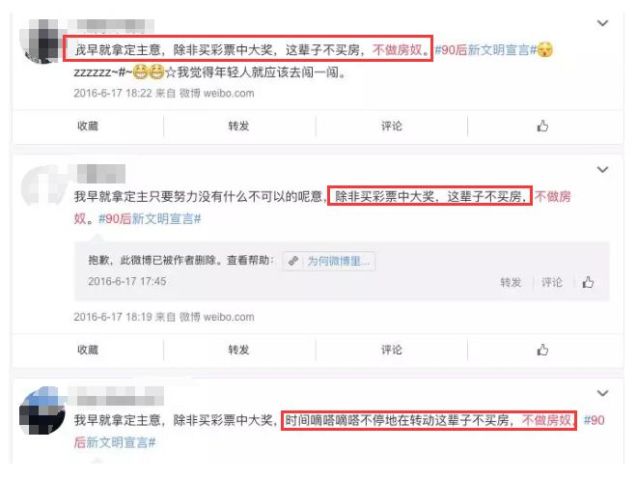This screenshot has width=637, height=480.
Task: Click 转发 inside the deleted repost box
Action: (511, 282)
